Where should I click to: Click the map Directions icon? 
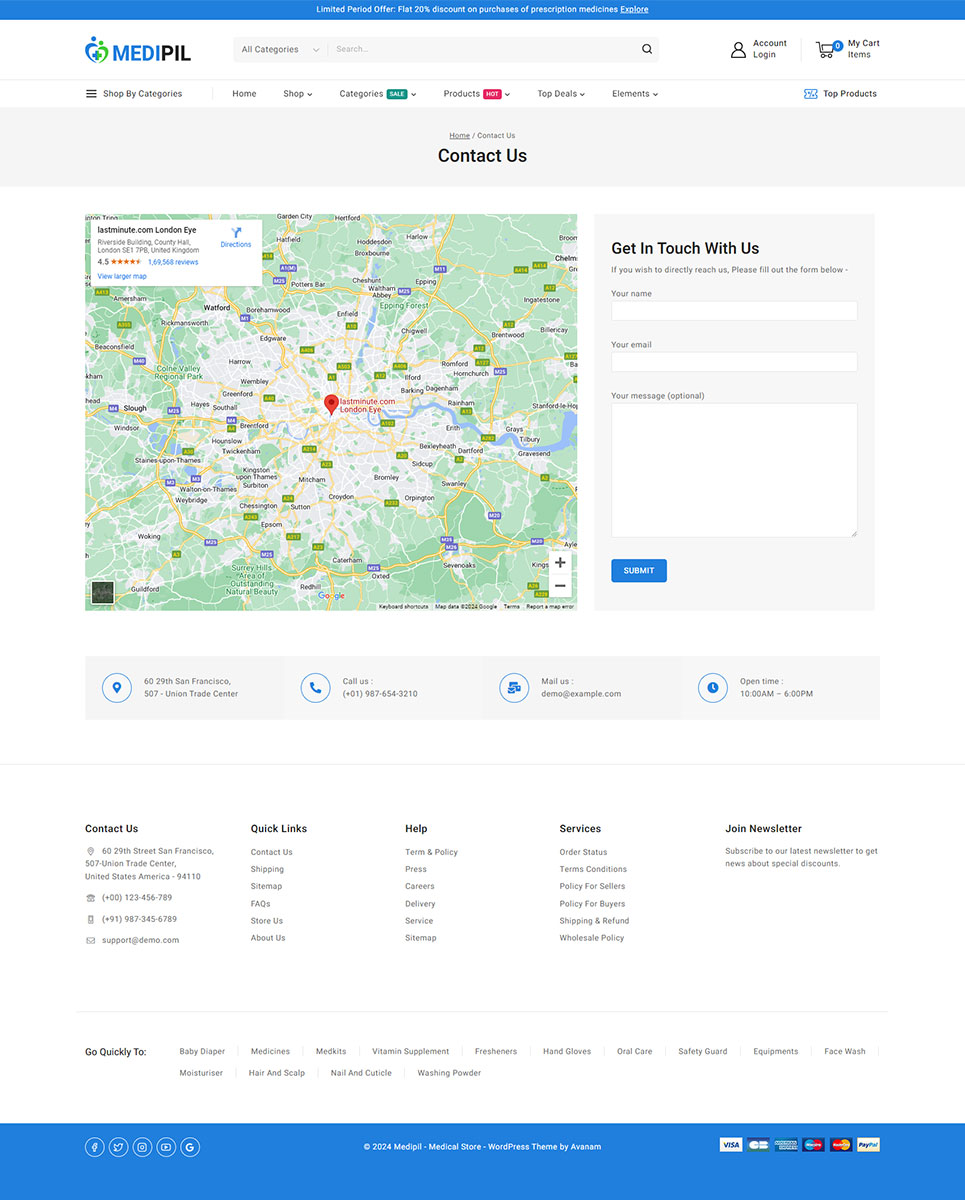pyautogui.click(x=236, y=234)
